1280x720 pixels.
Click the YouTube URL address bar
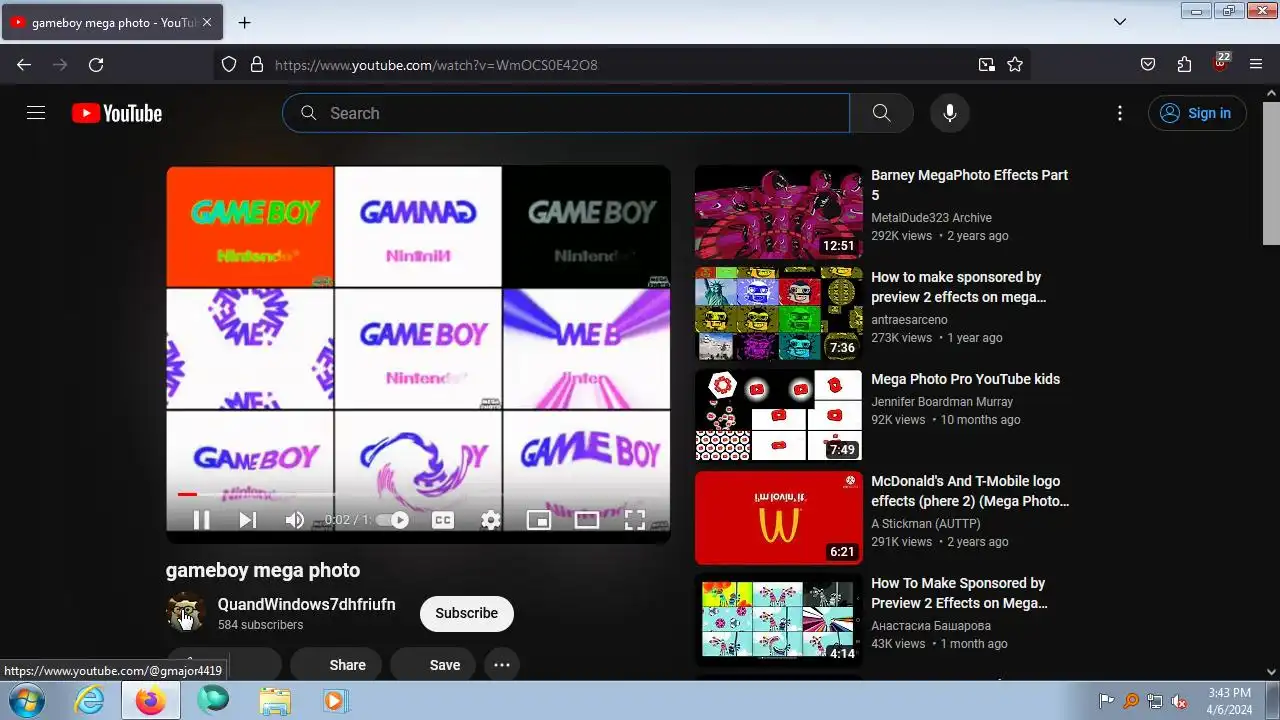620,65
